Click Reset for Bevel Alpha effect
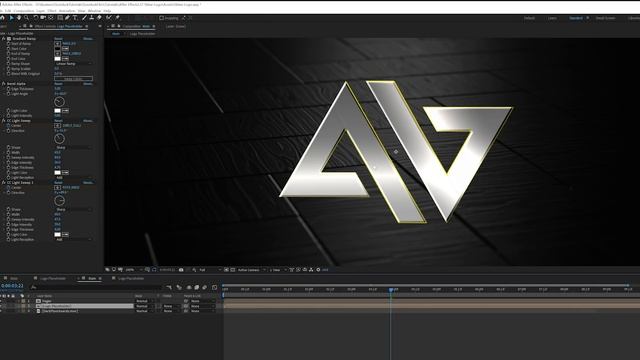Viewport: 640px width, 360px height. 58,84
